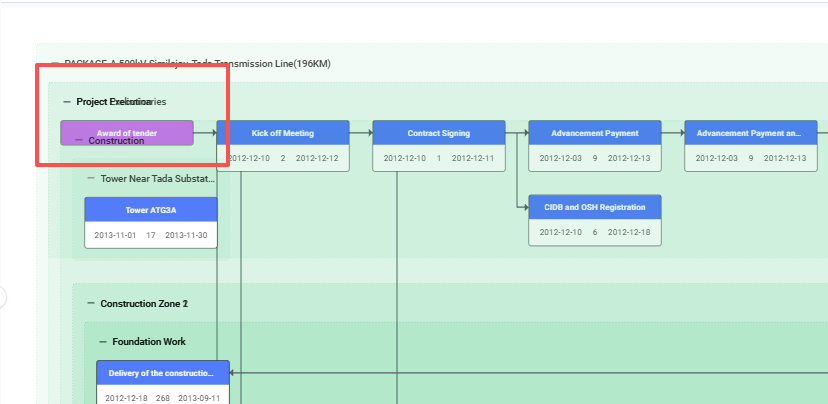
Task: Select CIDB and OSH Registration task
Action: coord(594,207)
